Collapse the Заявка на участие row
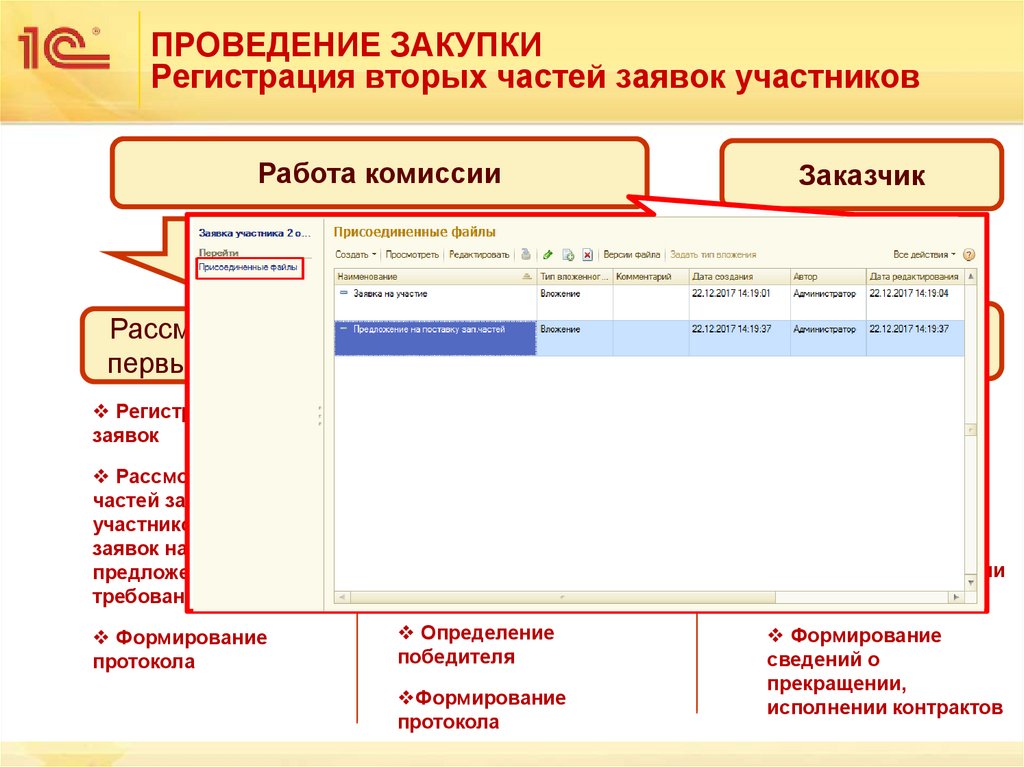The height and width of the screenshot is (767, 1024). (345, 293)
